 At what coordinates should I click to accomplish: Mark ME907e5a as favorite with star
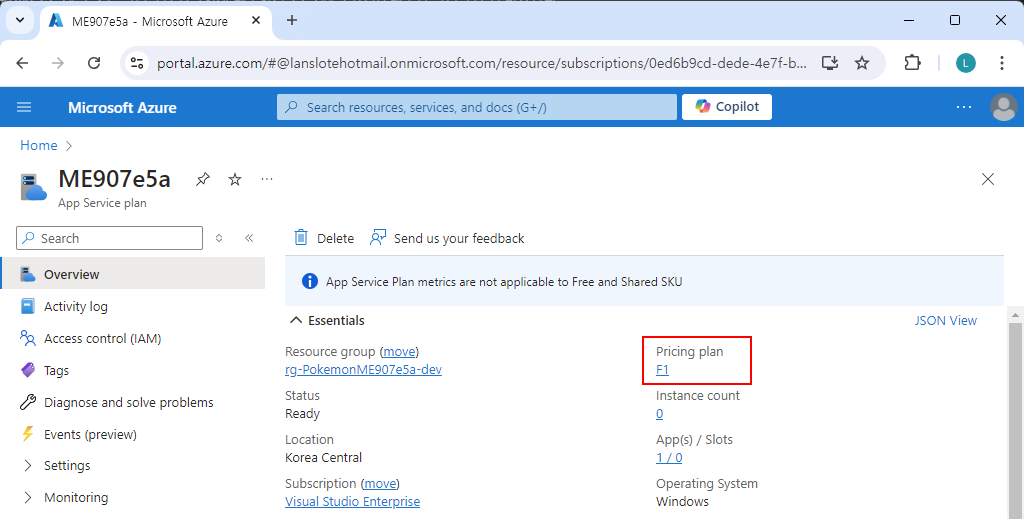click(235, 179)
